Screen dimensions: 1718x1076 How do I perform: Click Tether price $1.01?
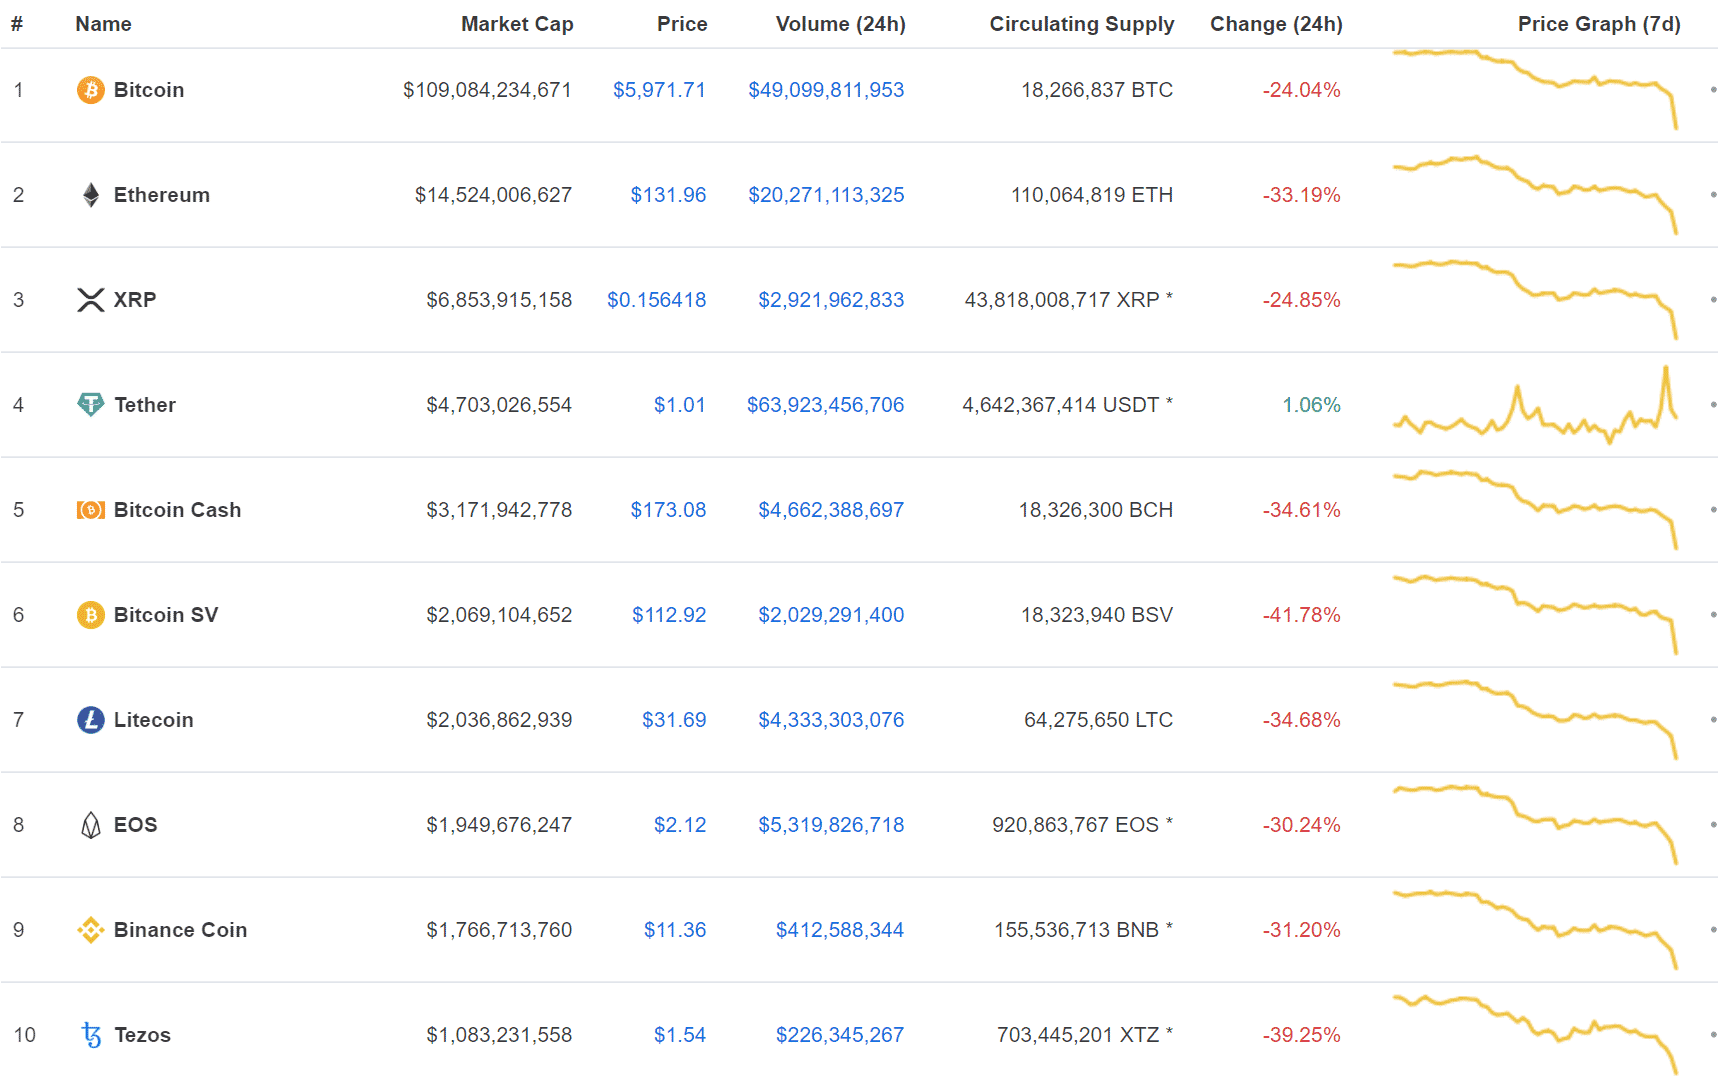click(680, 405)
